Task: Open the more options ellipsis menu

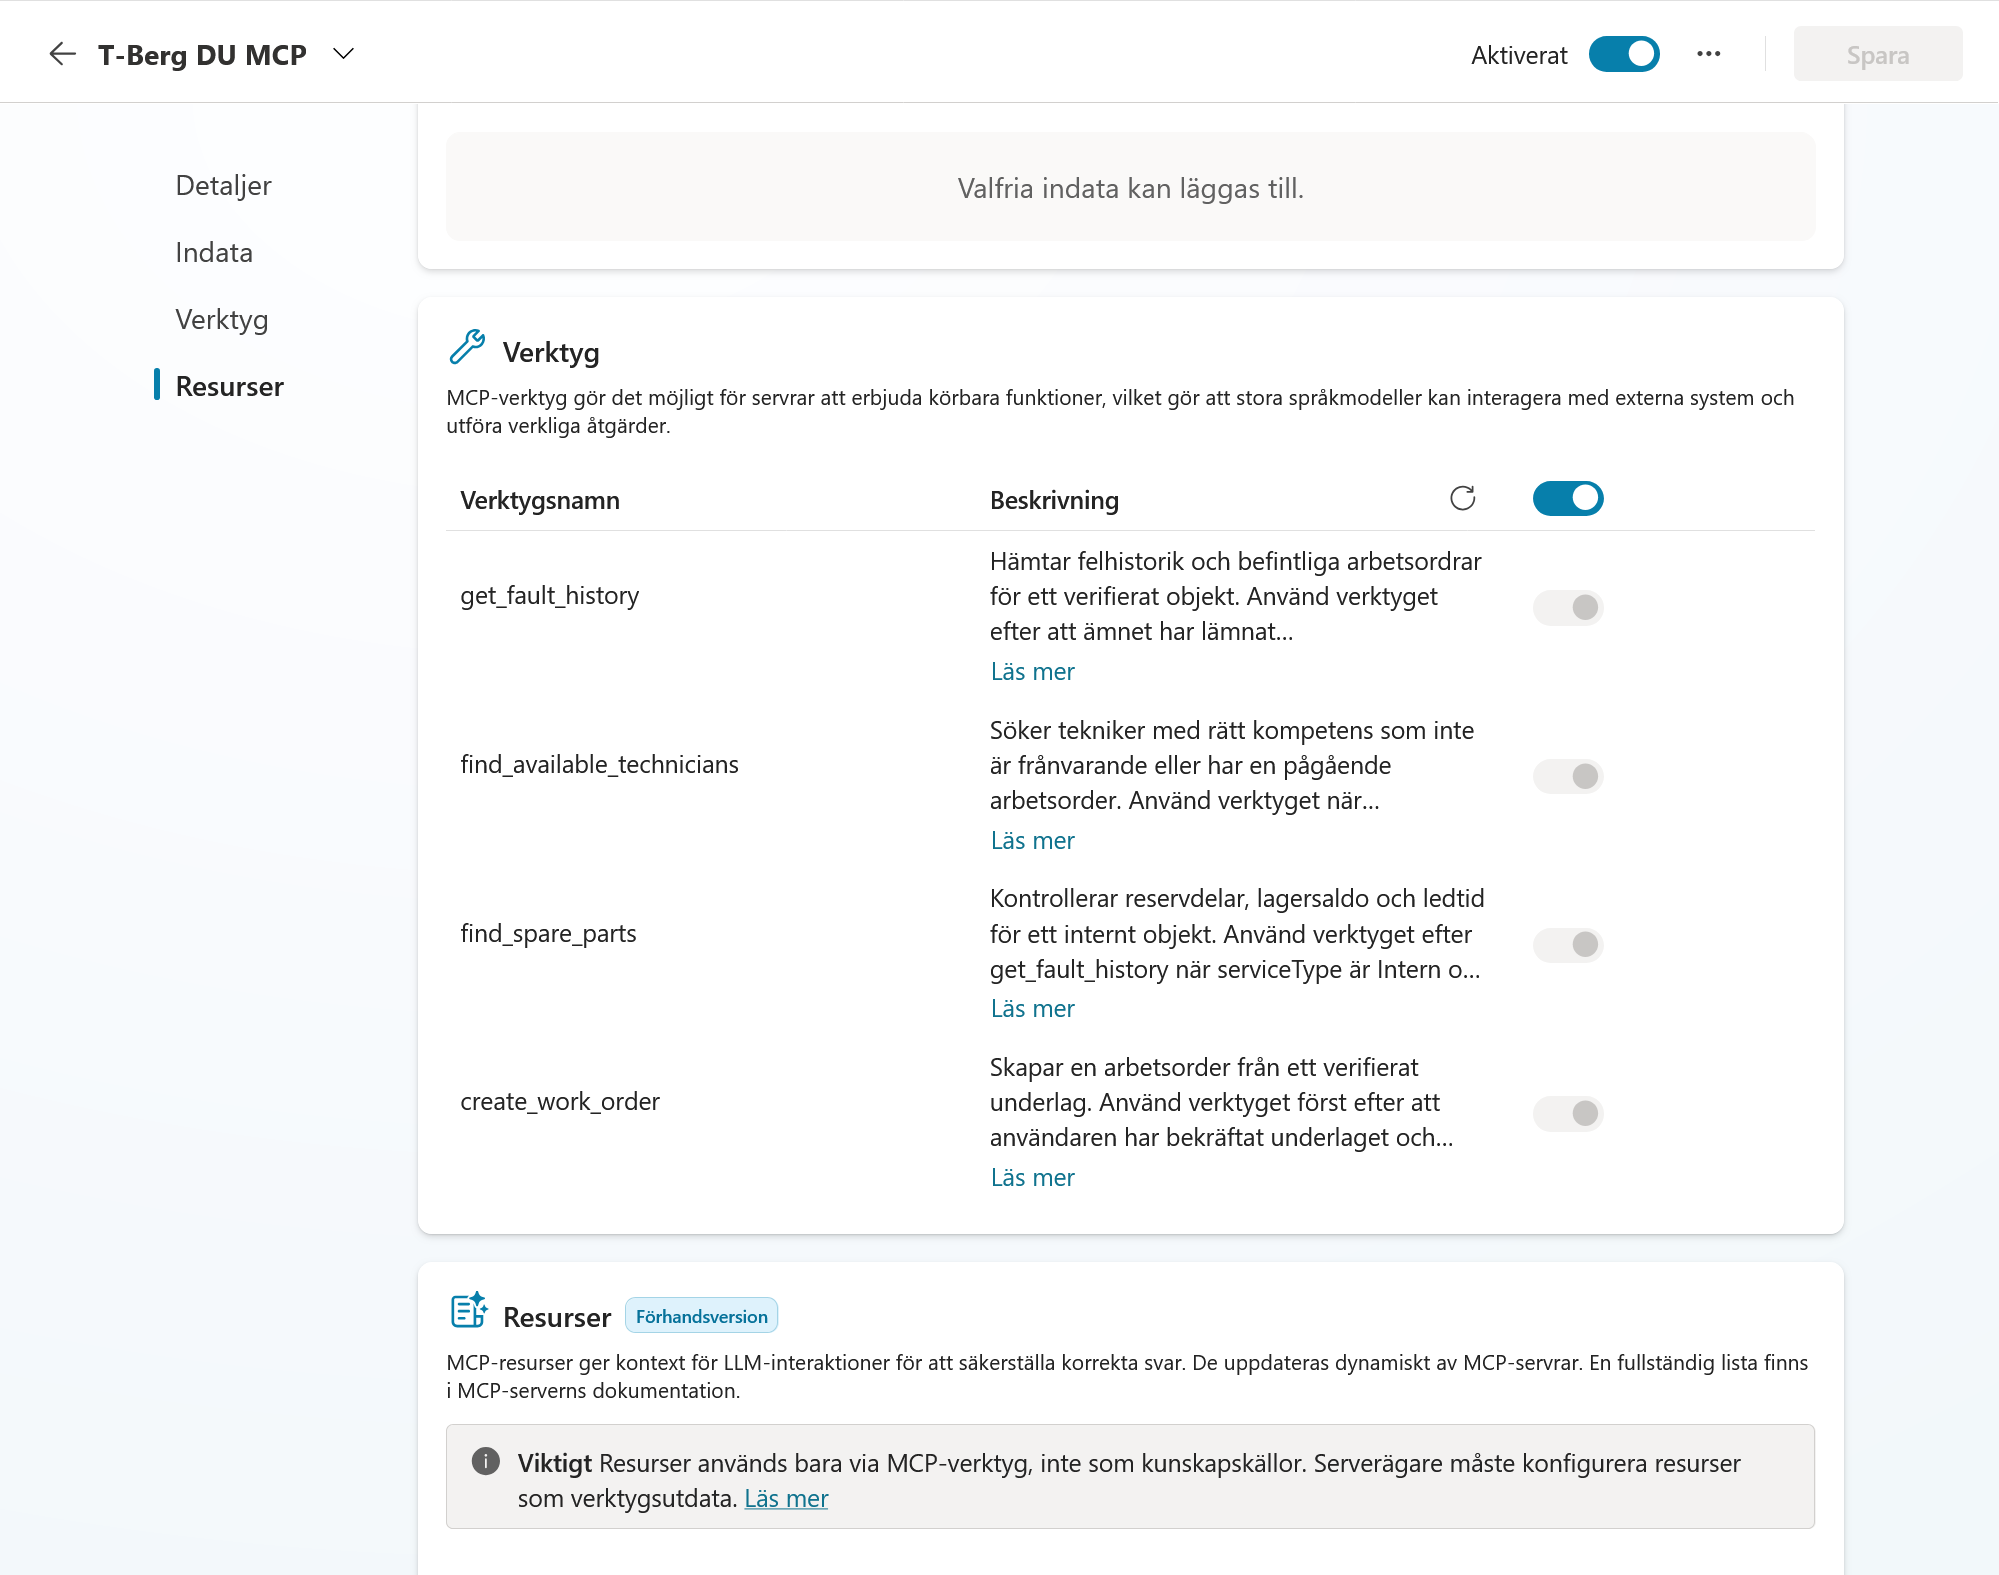Action: 1708,54
